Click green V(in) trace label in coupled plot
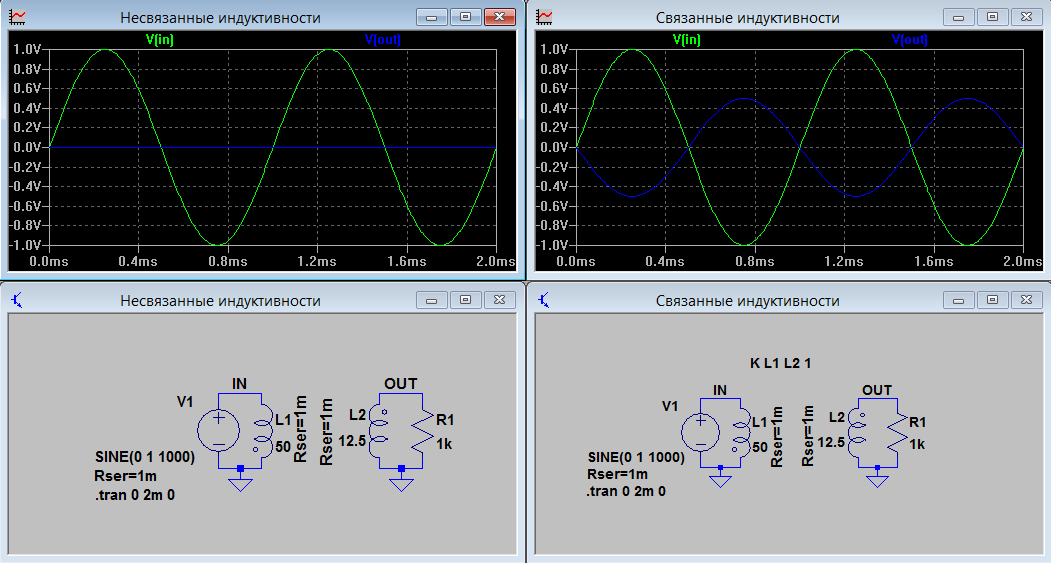1051x563 pixels. pos(686,40)
